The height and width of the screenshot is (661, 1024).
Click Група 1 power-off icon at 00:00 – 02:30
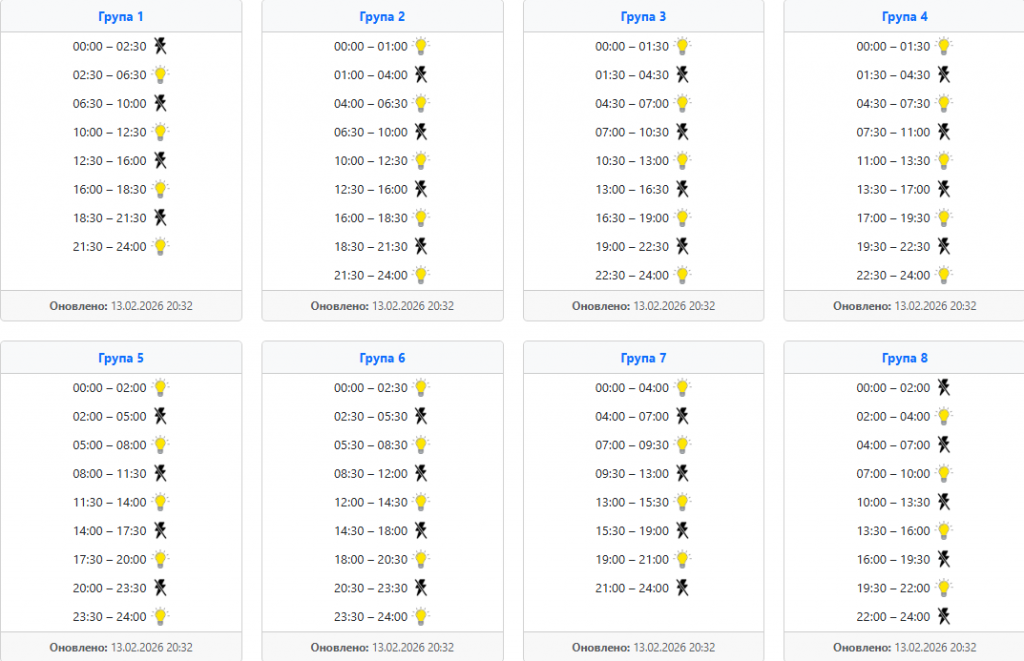[160, 46]
